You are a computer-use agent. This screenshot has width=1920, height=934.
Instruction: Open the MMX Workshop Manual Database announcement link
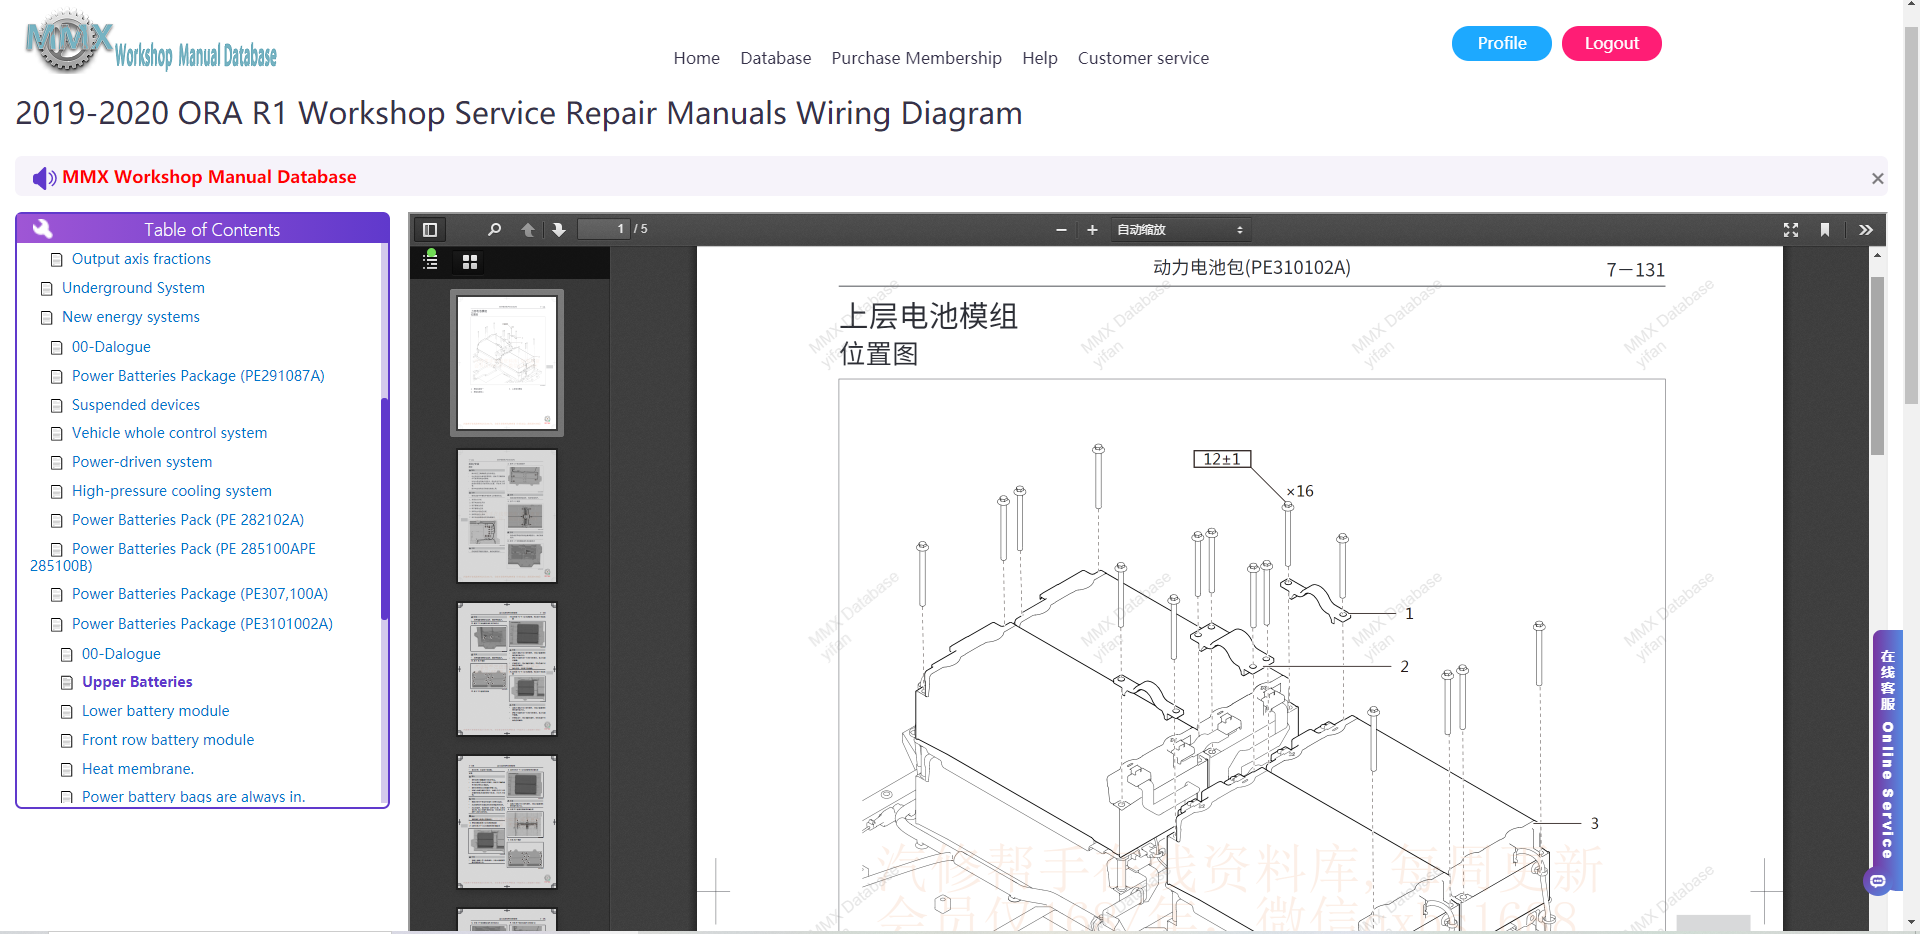209,177
